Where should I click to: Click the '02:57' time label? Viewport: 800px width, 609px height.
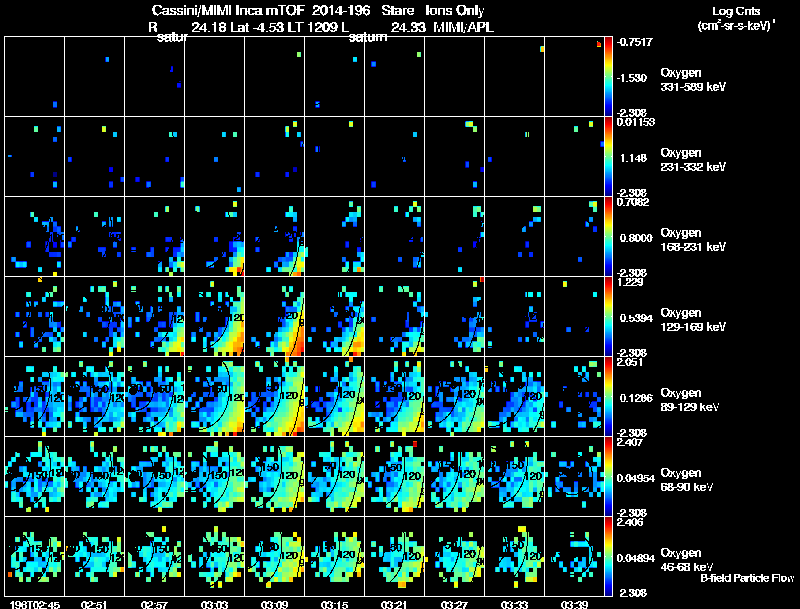pos(155,605)
